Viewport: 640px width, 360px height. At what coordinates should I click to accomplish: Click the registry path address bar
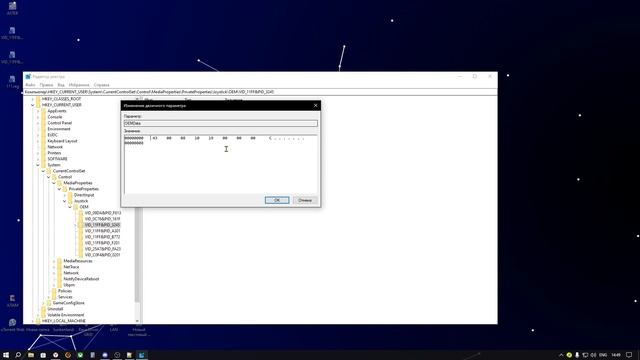click(260, 92)
